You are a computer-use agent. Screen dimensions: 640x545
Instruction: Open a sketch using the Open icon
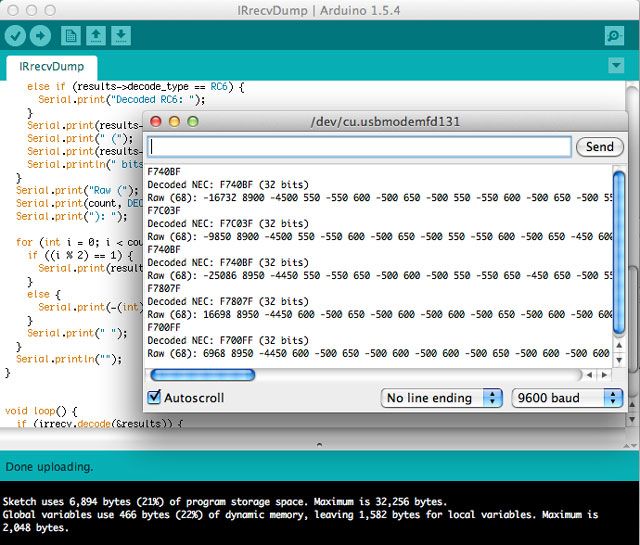(96, 36)
